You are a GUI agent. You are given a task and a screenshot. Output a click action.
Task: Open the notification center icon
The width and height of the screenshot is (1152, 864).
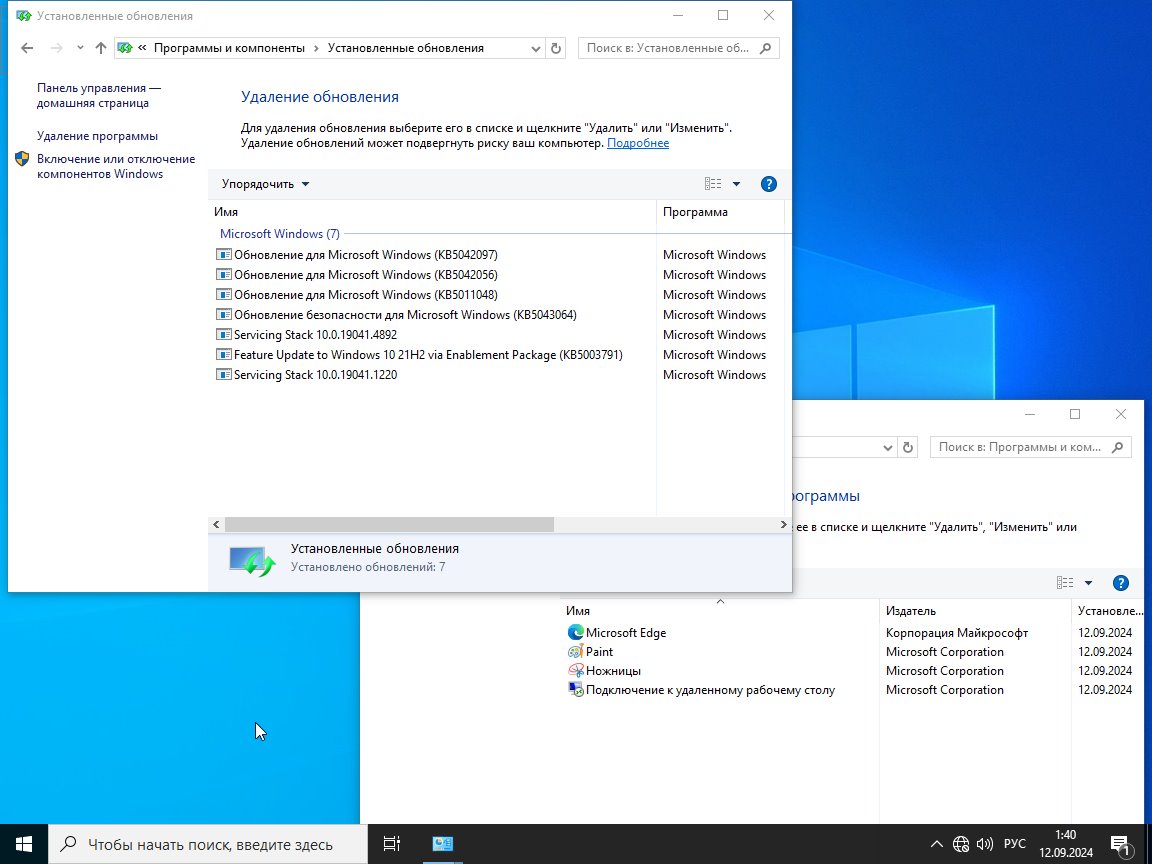point(1120,845)
